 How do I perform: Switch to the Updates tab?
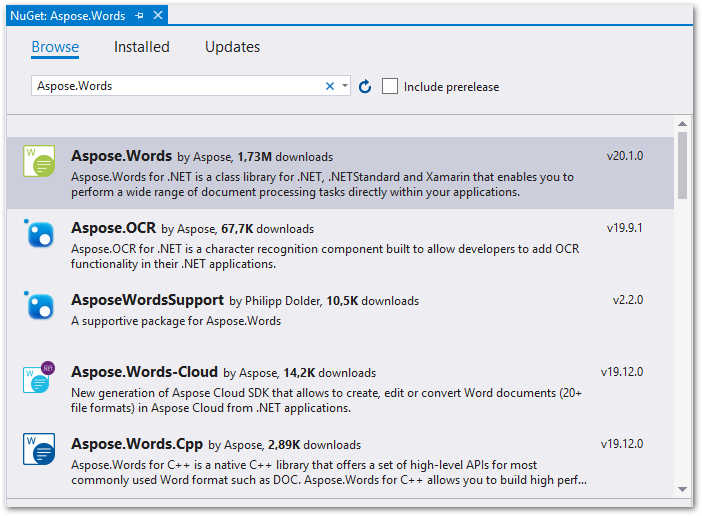click(232, 47)
